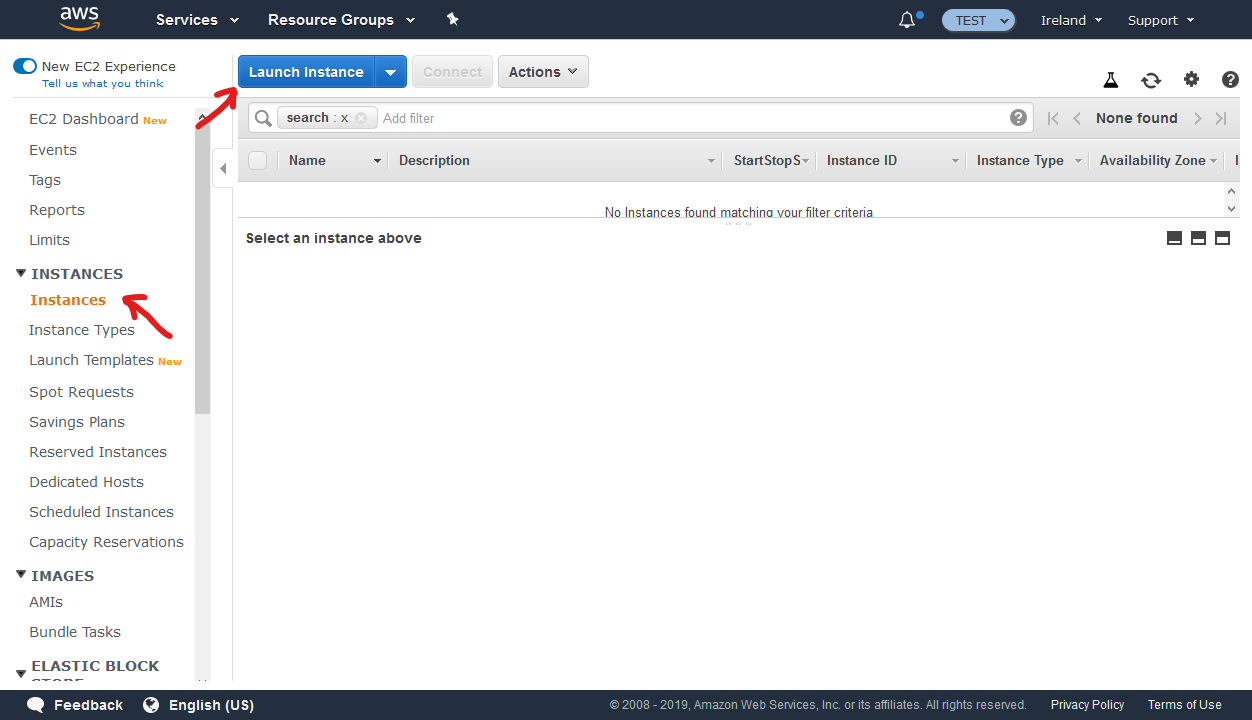Viewport: 1252px width, 720px height.
Task: Remove the 'search : x' filter tag
Action: point(361,118)
